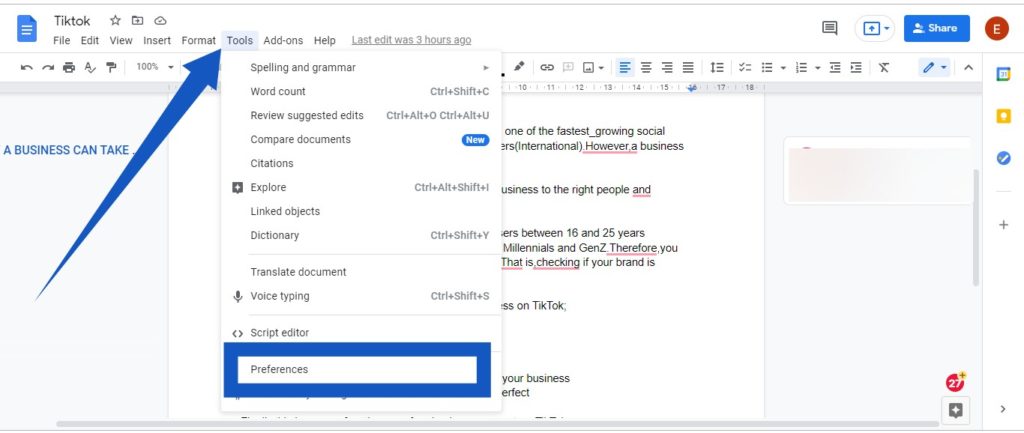Close the open Tools menu
Screen dimensions: 1024x433
coord(240,40)
